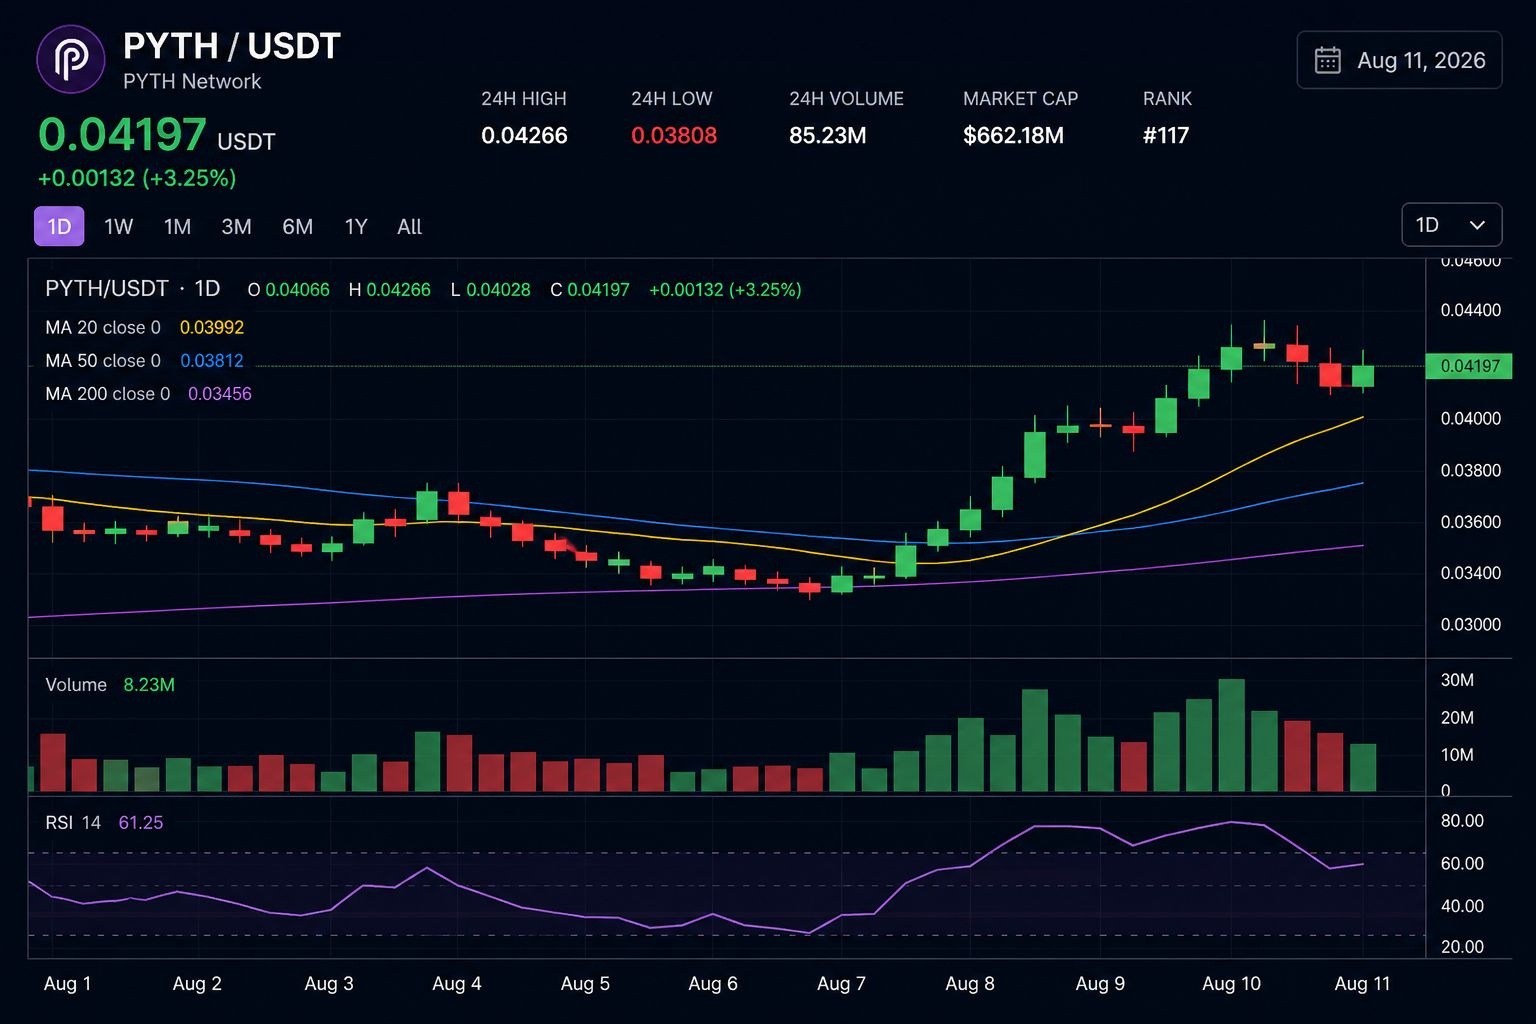This screenshot has width=1536, height=1024.
Task: Click the PYTH Network subtitle
Action: click(192, 81)
